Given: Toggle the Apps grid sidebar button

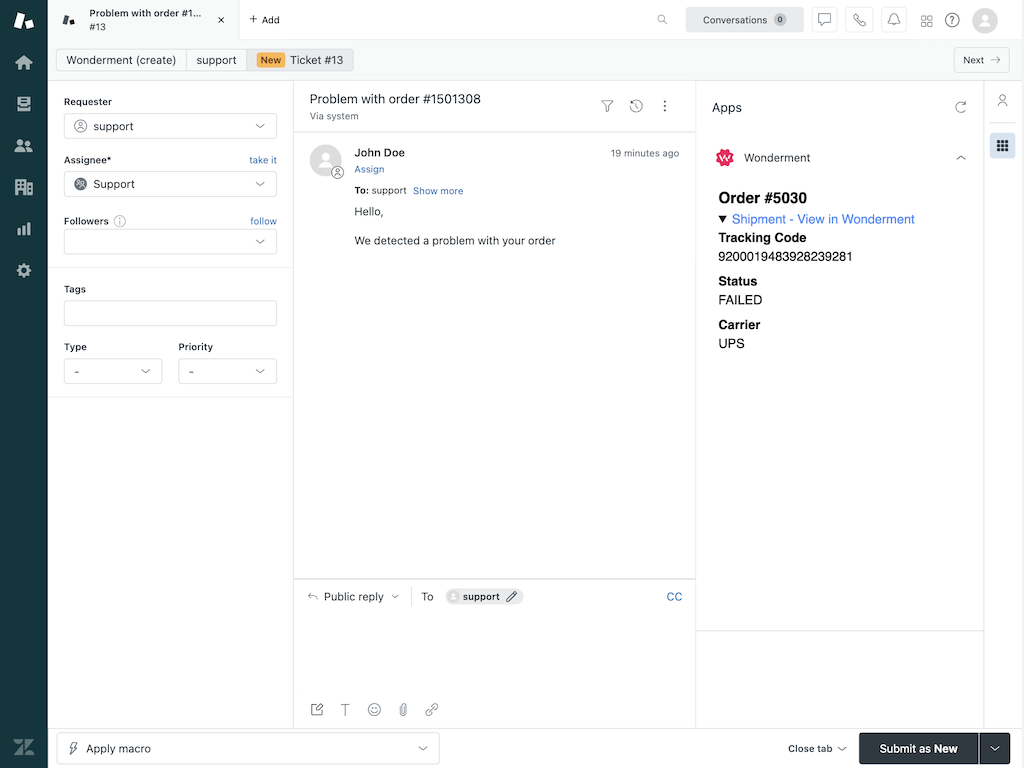Looking at the screenshot, I should click(x=1002, y=146).
